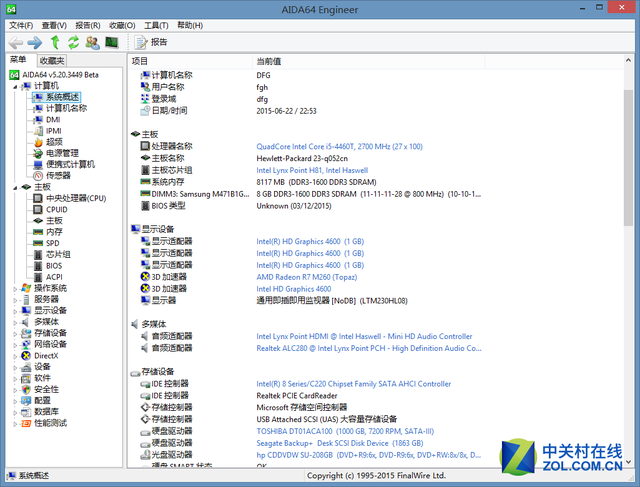Click the 软件 software icon
Image resolution: width=640 pixels, height=487 pixels.
[x=26, y=378]
